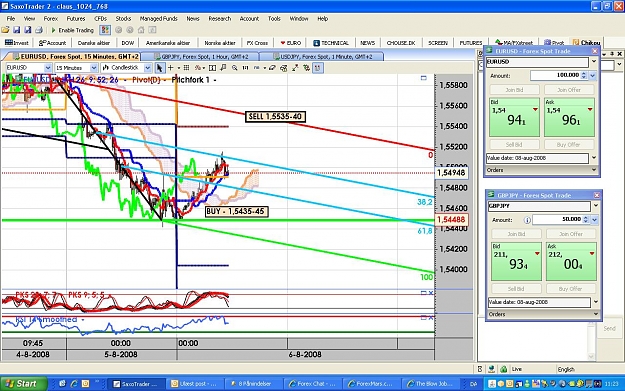Viewport: 625px width, 391px height.
Task: Open the Research menu
Action: tap(220, 18)
